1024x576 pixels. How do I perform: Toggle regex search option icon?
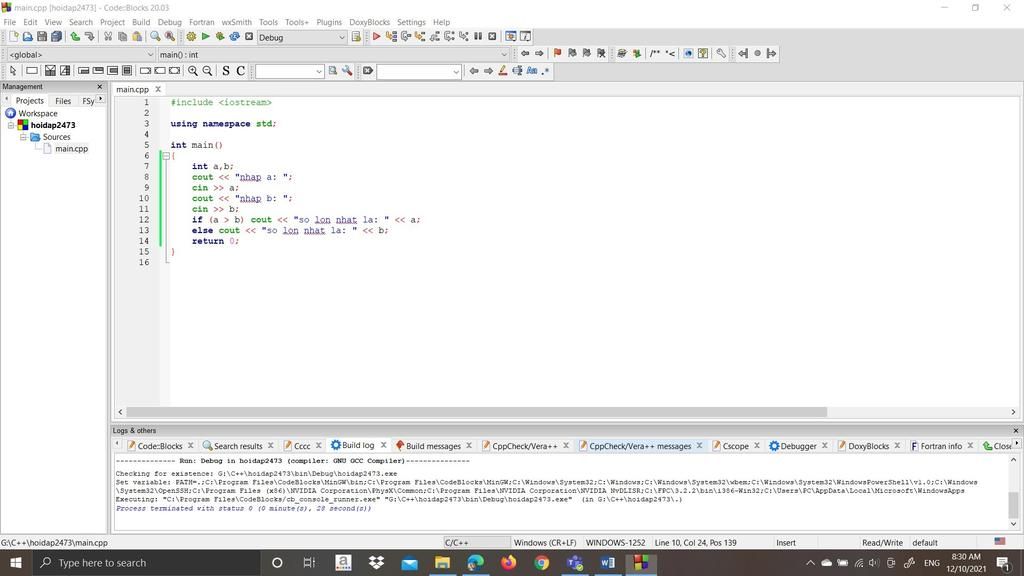[x=546, y=71]
